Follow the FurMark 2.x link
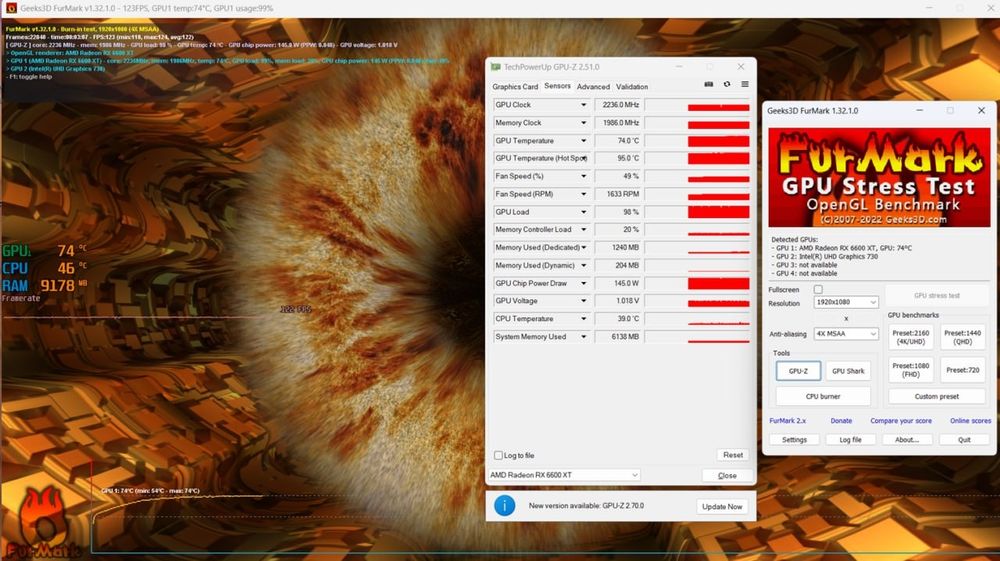 pyautogui.click(x=788, y=421)
